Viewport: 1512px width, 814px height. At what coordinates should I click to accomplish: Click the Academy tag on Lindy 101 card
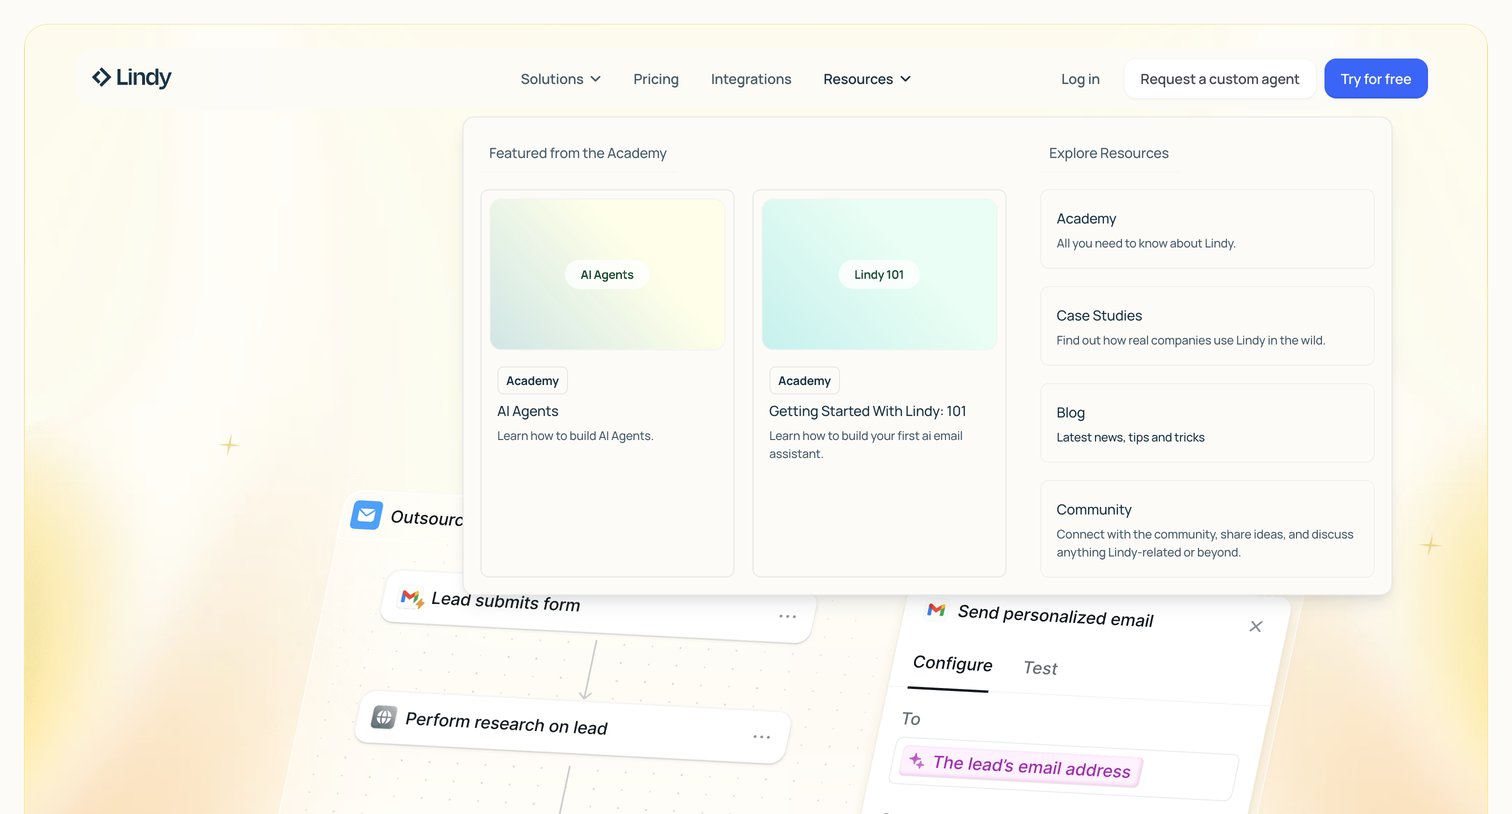[804, 381]
